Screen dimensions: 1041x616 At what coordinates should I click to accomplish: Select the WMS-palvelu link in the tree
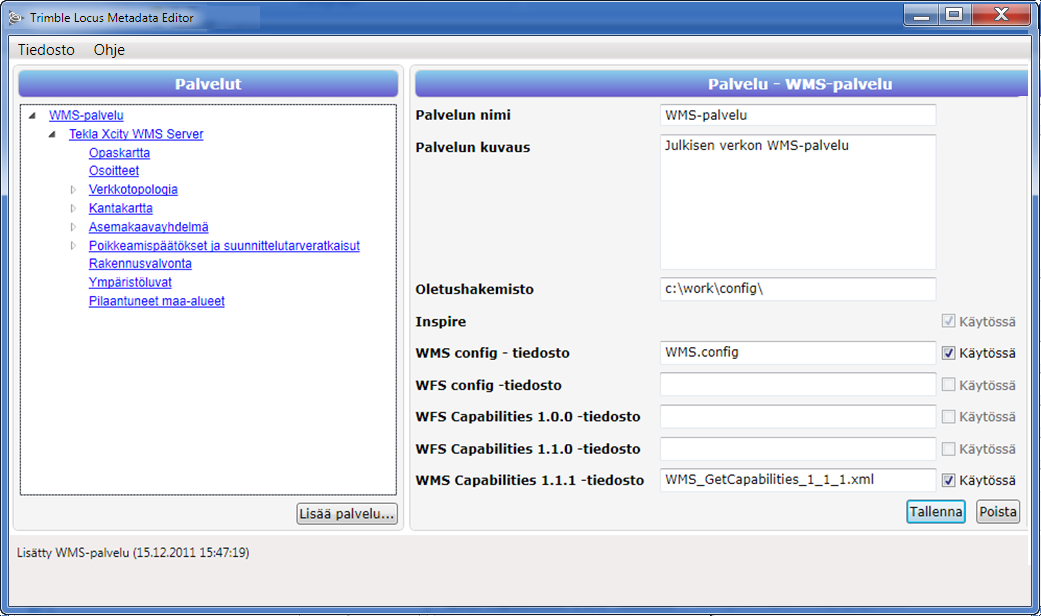point(86,116)
